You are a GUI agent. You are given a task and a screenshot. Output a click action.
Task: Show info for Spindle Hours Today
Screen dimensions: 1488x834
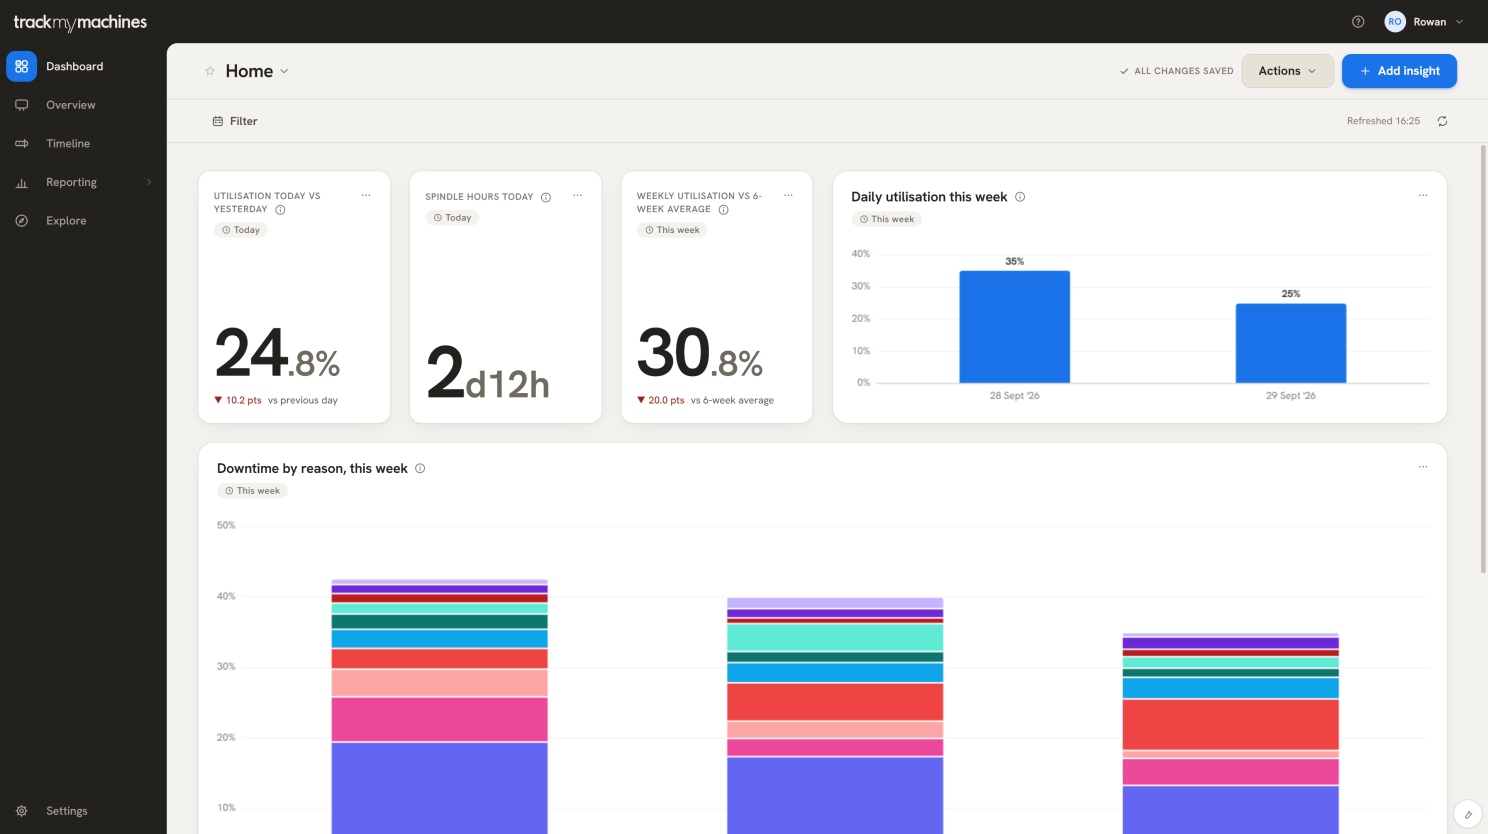546,197
